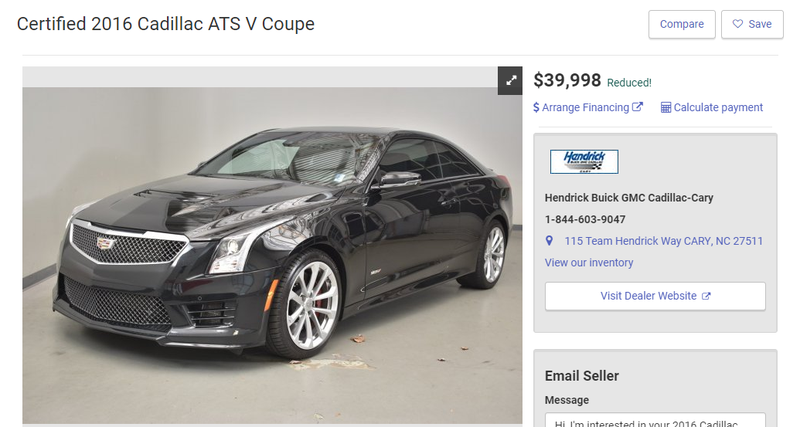Open Visit Dealer Website button

point(655,296)
